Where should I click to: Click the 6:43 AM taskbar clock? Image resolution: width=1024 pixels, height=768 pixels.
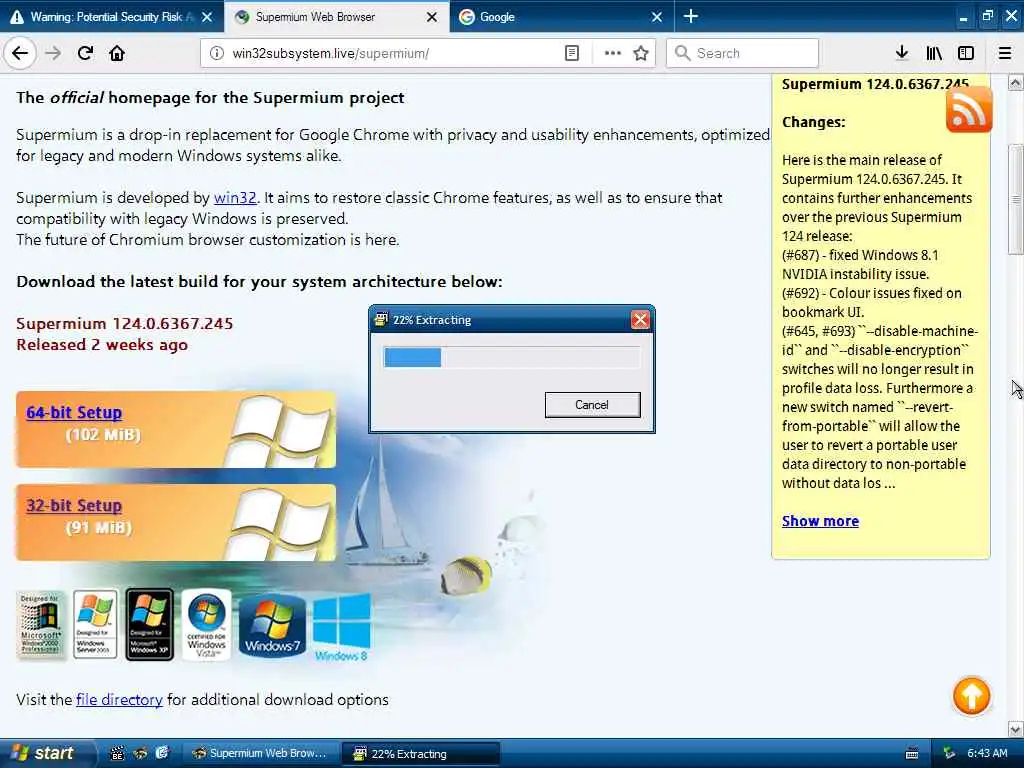click(x=987, y=754)
